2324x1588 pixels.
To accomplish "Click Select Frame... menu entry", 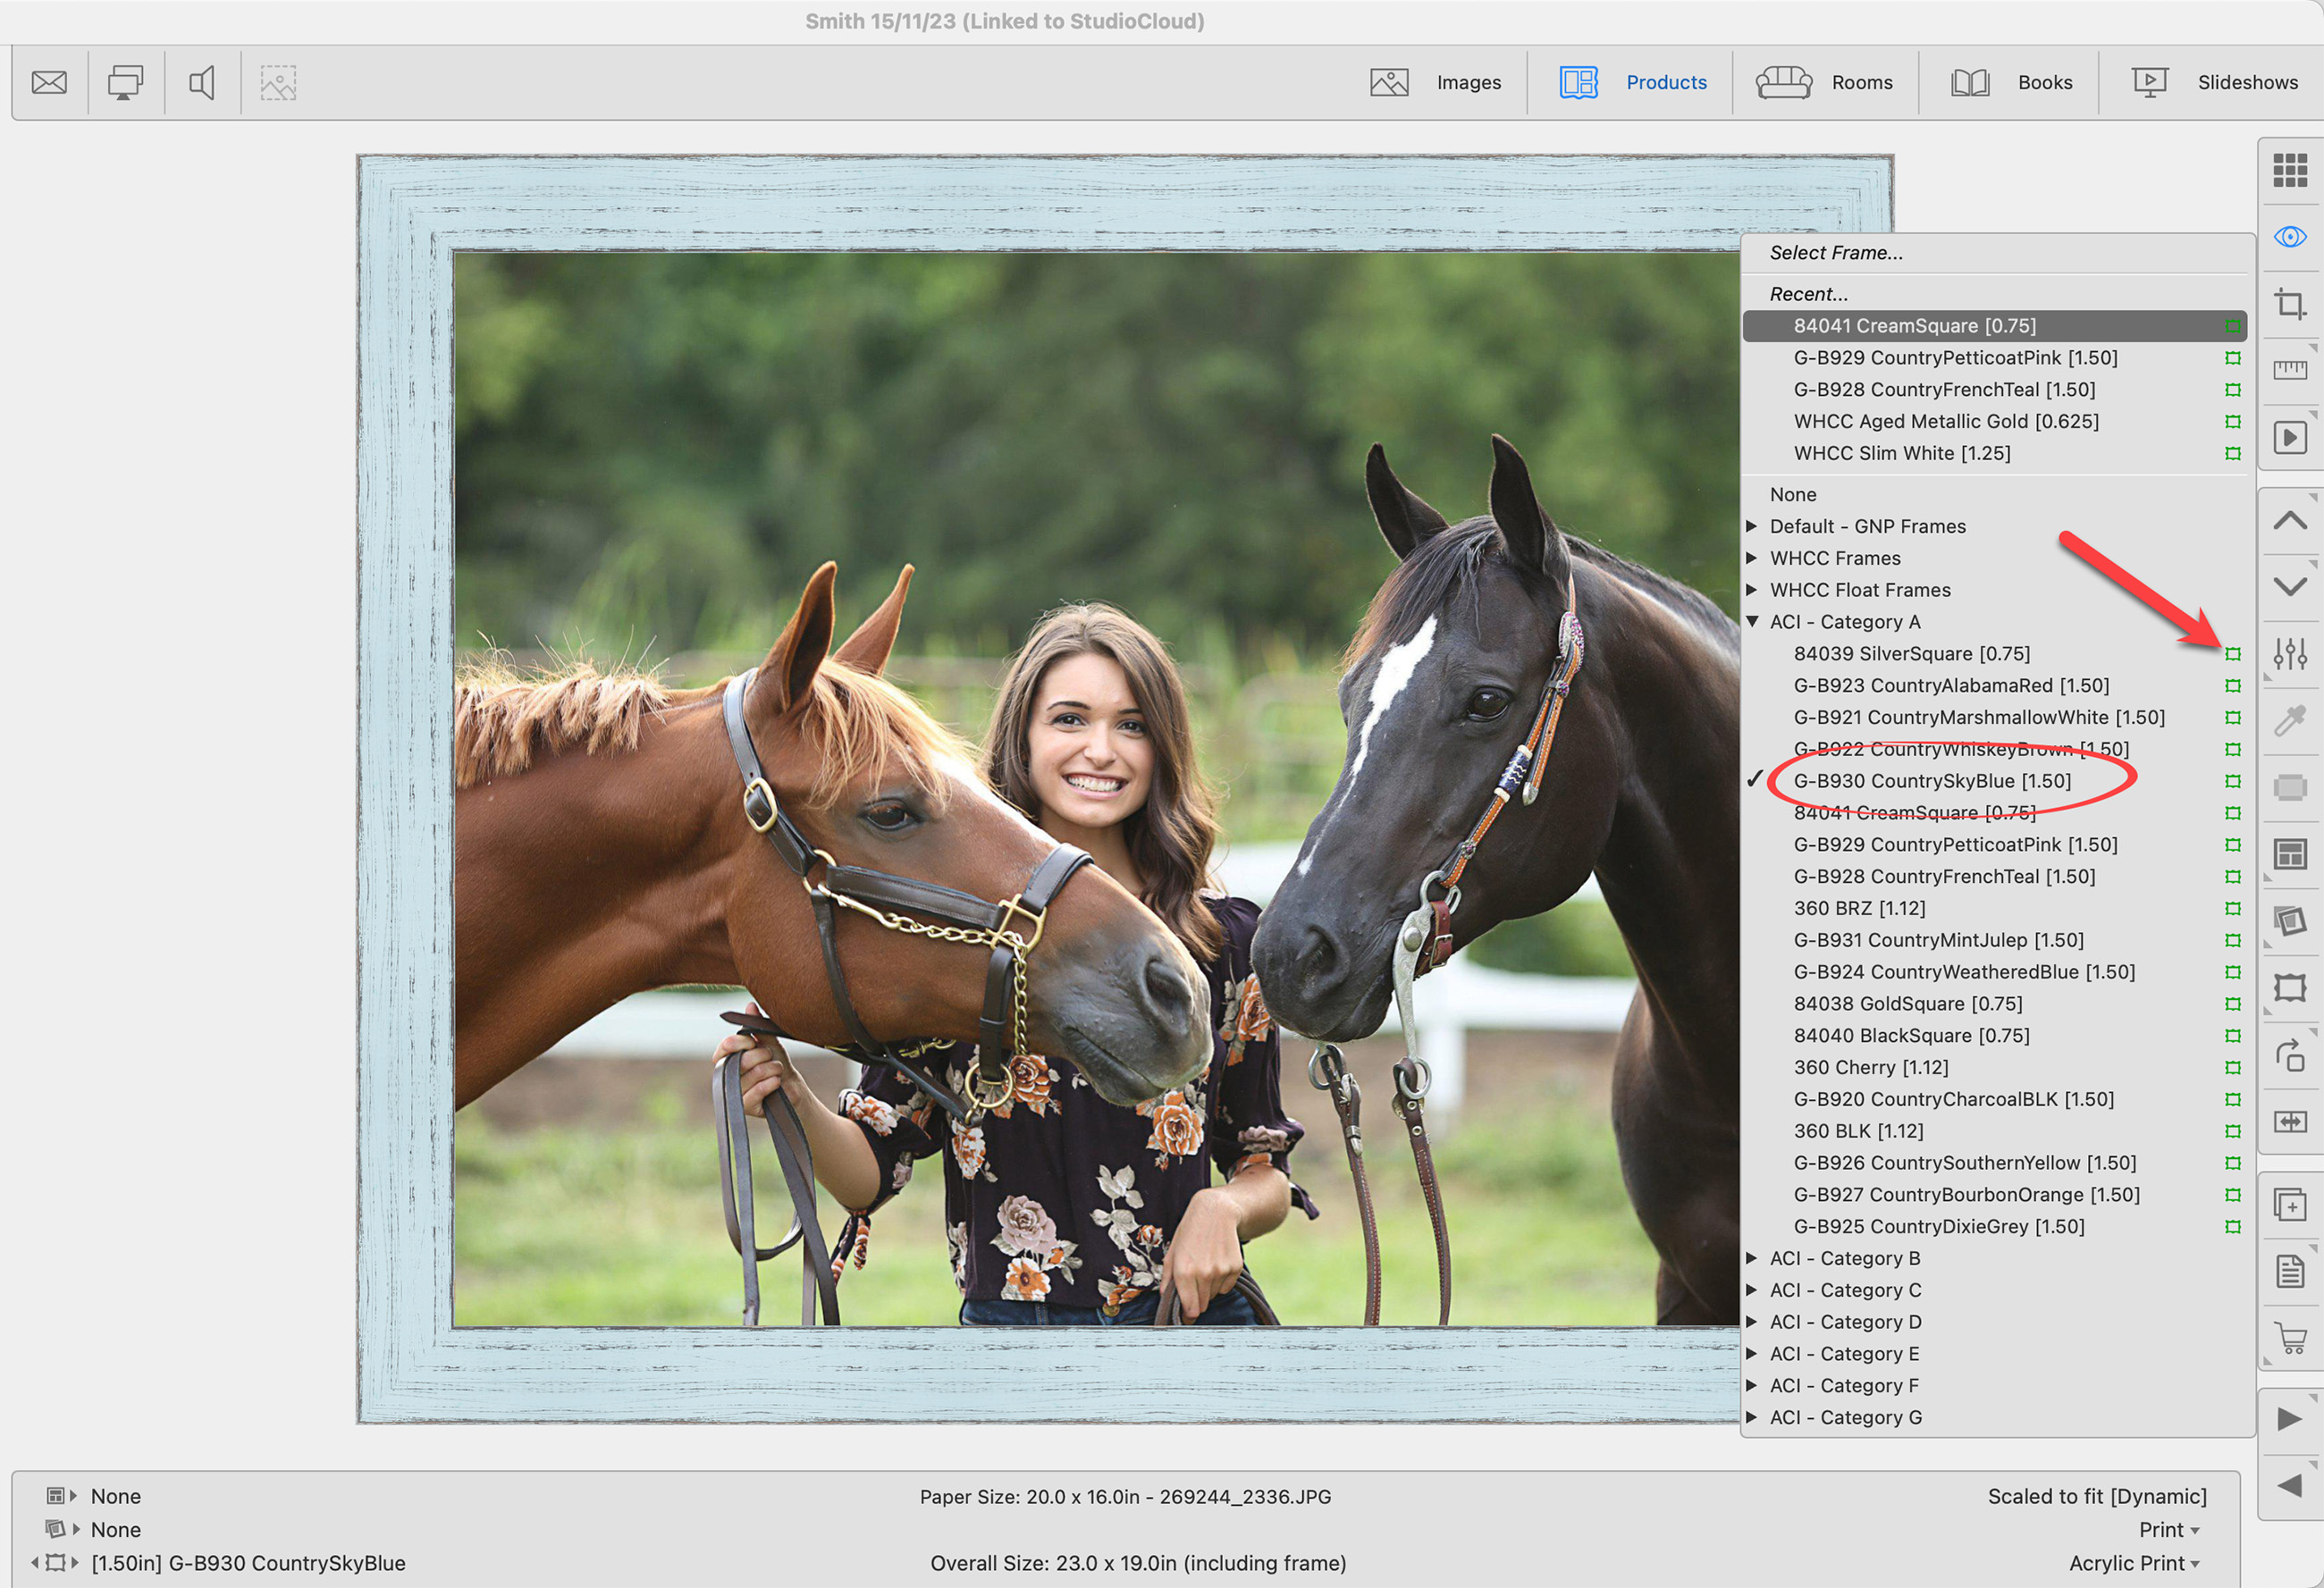I will click(1836, 253).
